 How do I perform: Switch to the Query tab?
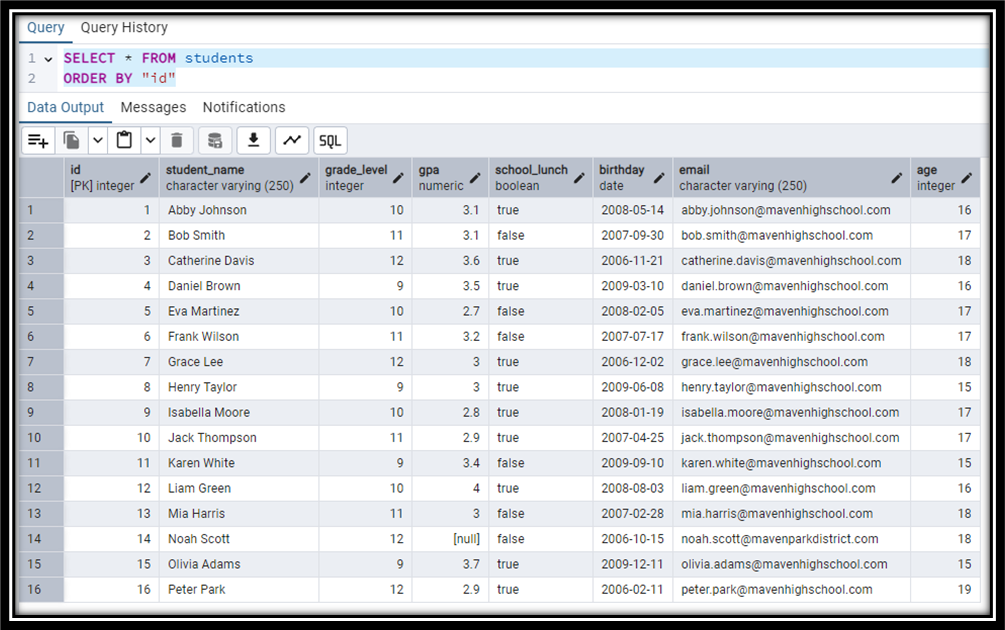[46, 28]
